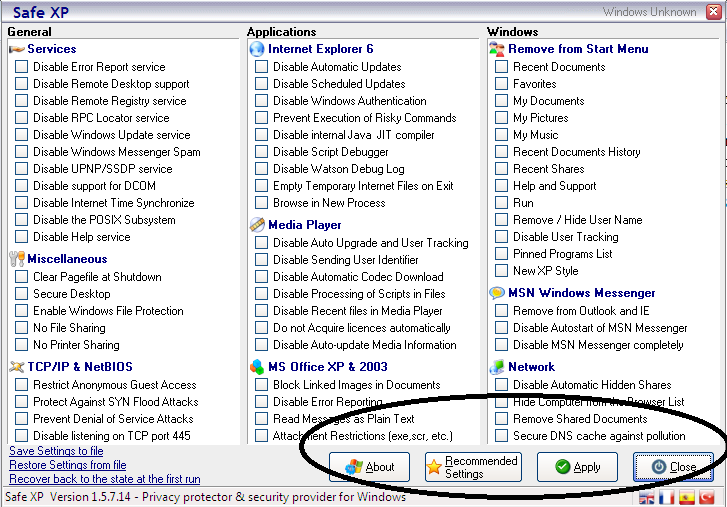This screenshot has width=727, height=507.
Task: Check Disable Windows Authentication
Action: 261,101
